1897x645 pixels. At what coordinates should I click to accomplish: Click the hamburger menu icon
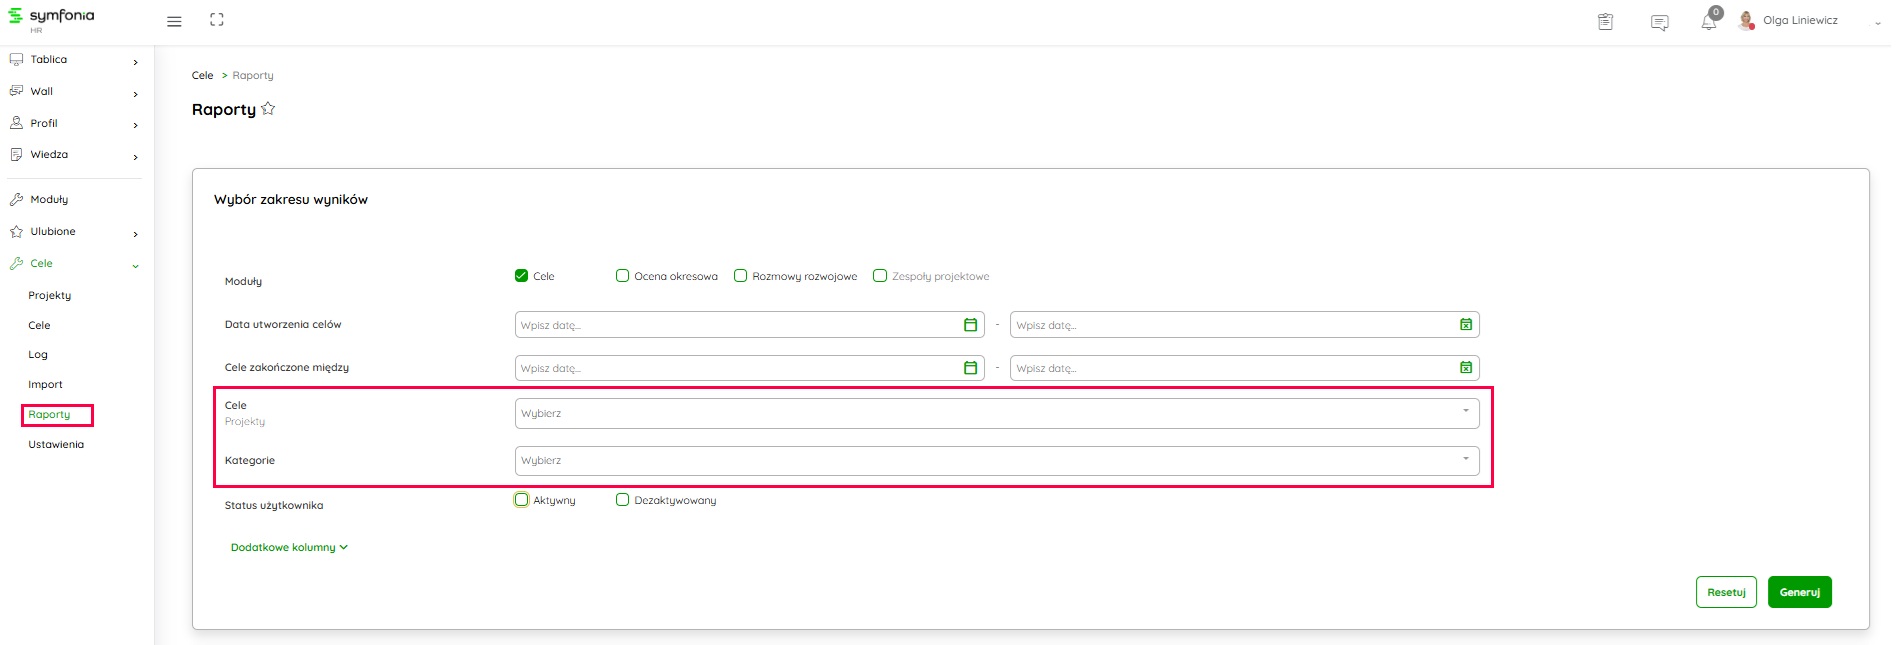[x=174, y=21]
